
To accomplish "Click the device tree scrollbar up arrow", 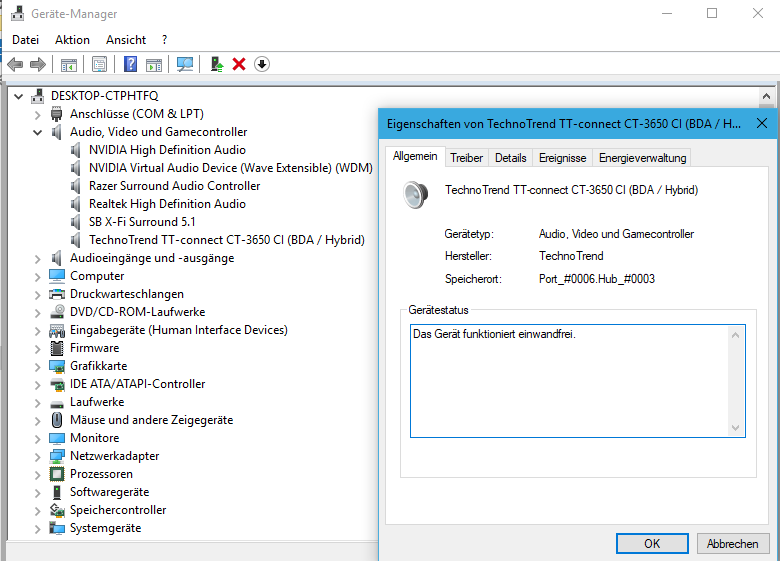I will point(766,96).
